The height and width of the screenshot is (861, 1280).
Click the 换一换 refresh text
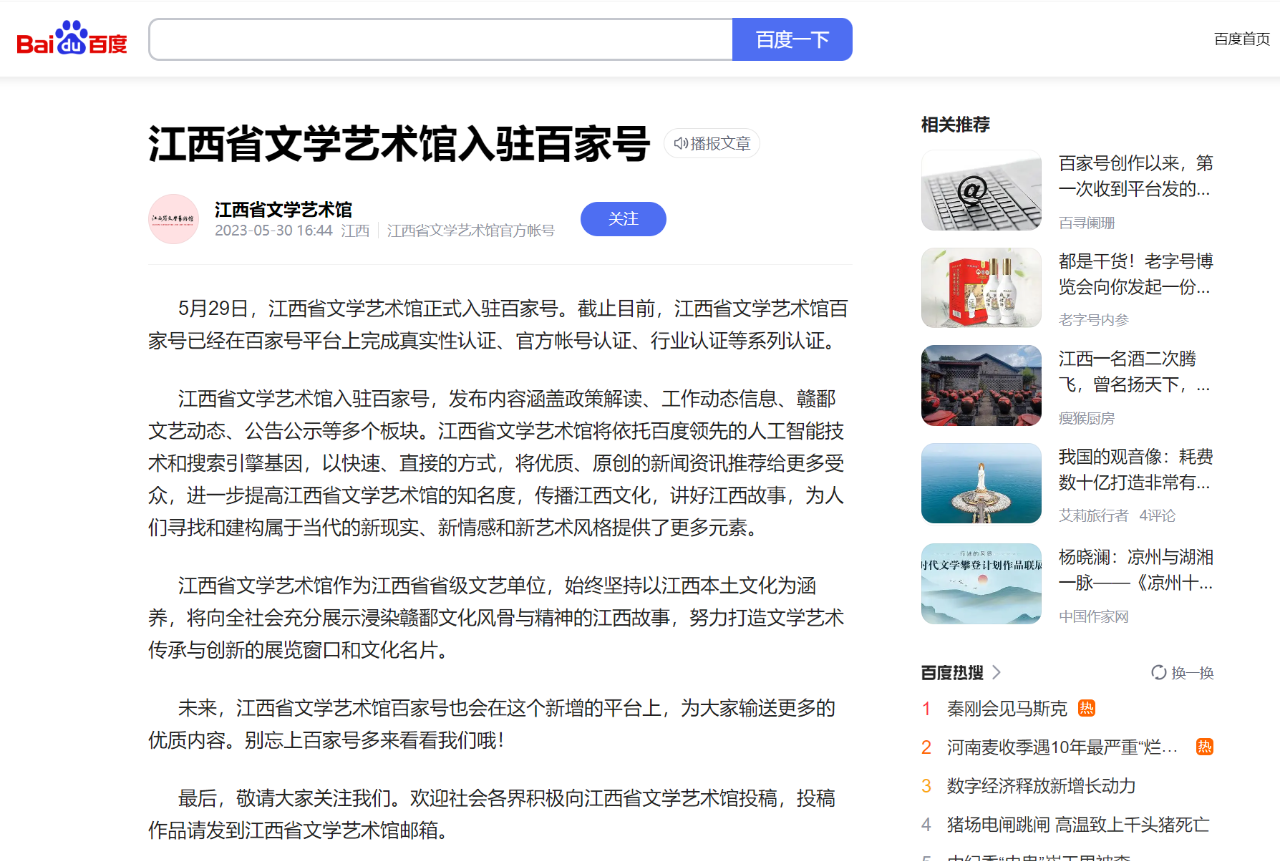[1193, 672]
